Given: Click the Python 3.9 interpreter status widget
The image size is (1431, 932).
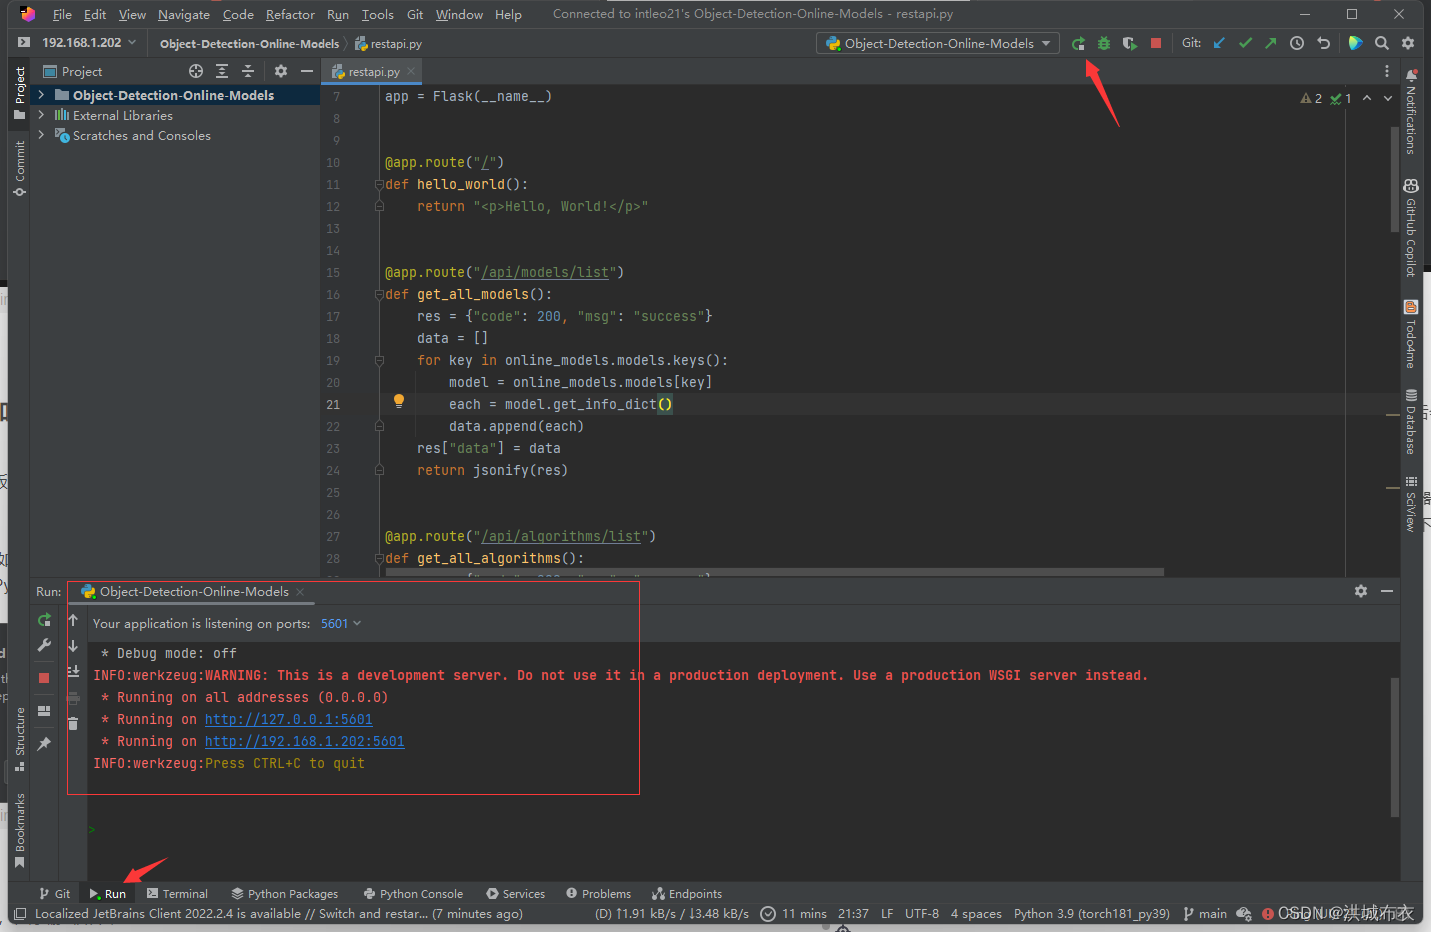Looking at the screenshot, I should 1092,913.
